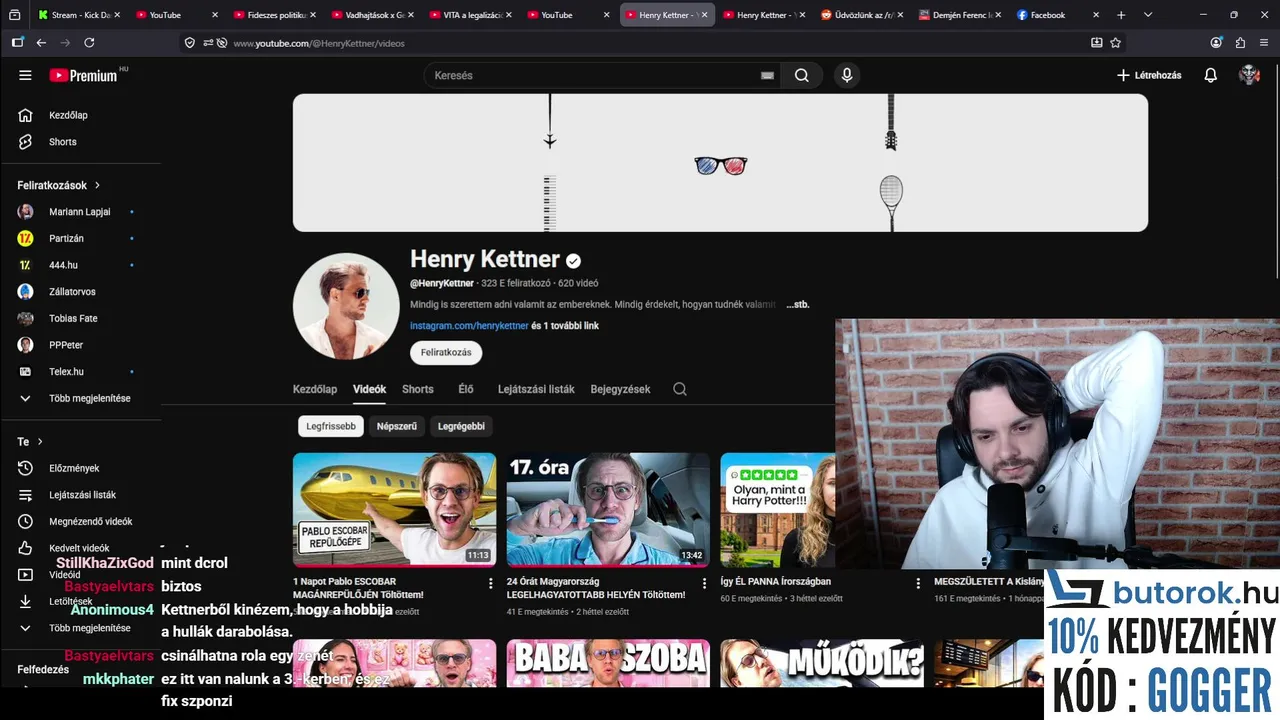Viewport: 1280px width, 720px height.
Task: Go back in browser history
Action: point(41,43)
